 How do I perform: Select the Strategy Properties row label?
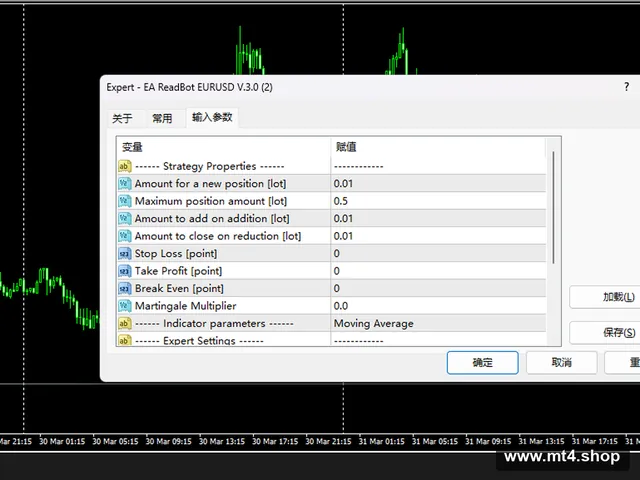pyautogui.click(x=209, y=166)
